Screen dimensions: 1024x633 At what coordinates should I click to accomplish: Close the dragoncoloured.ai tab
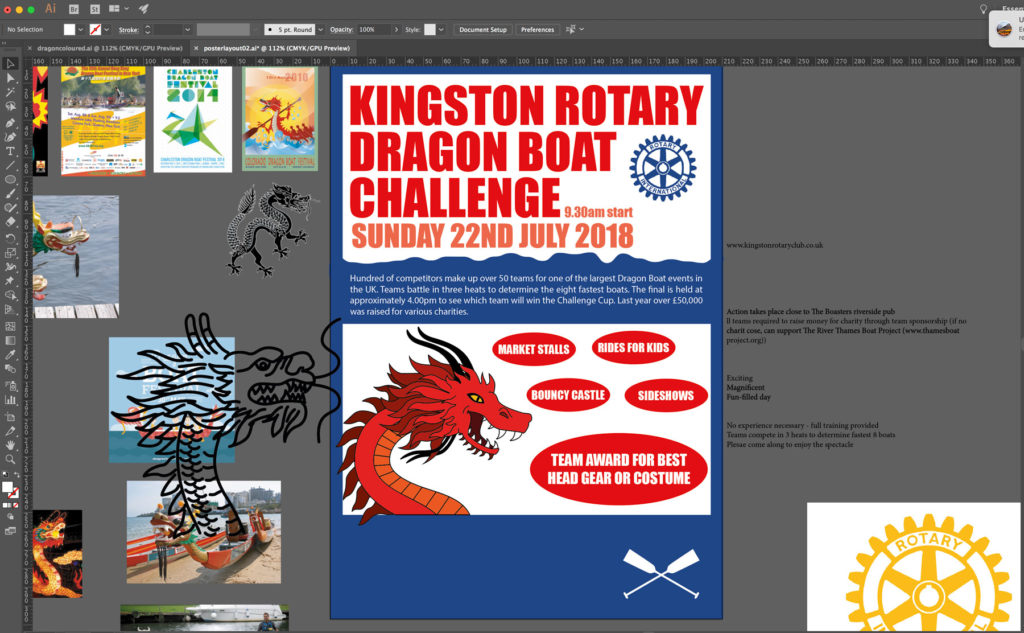coord(29,48)
